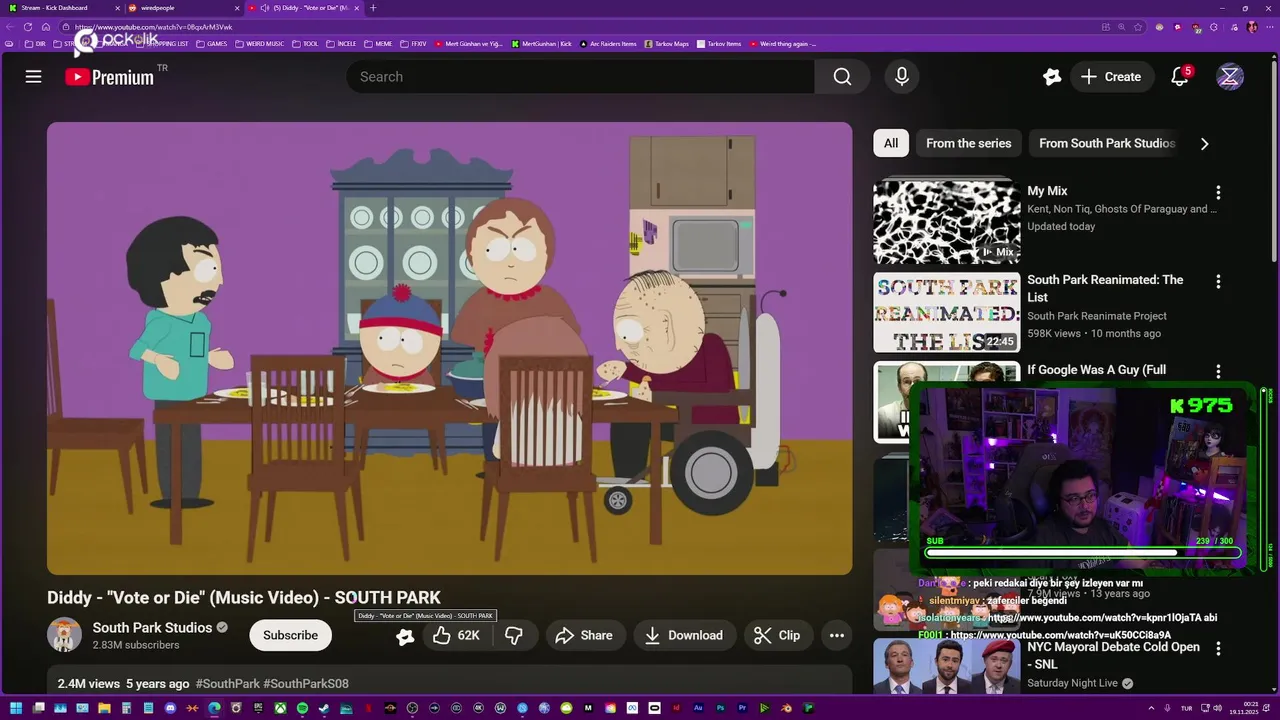The height and width of the screenshot is (720, 1280).
Task: Select the From the series chip
Action: (x=968, y=143)
